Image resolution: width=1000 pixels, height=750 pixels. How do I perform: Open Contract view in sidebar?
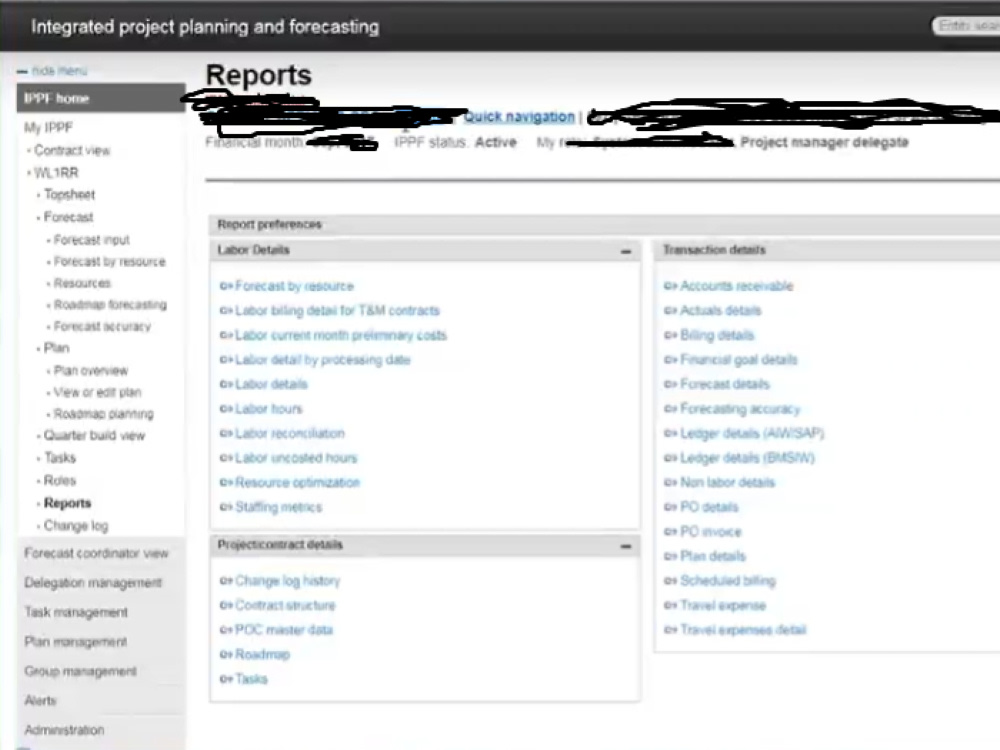[x=72, y=151]
